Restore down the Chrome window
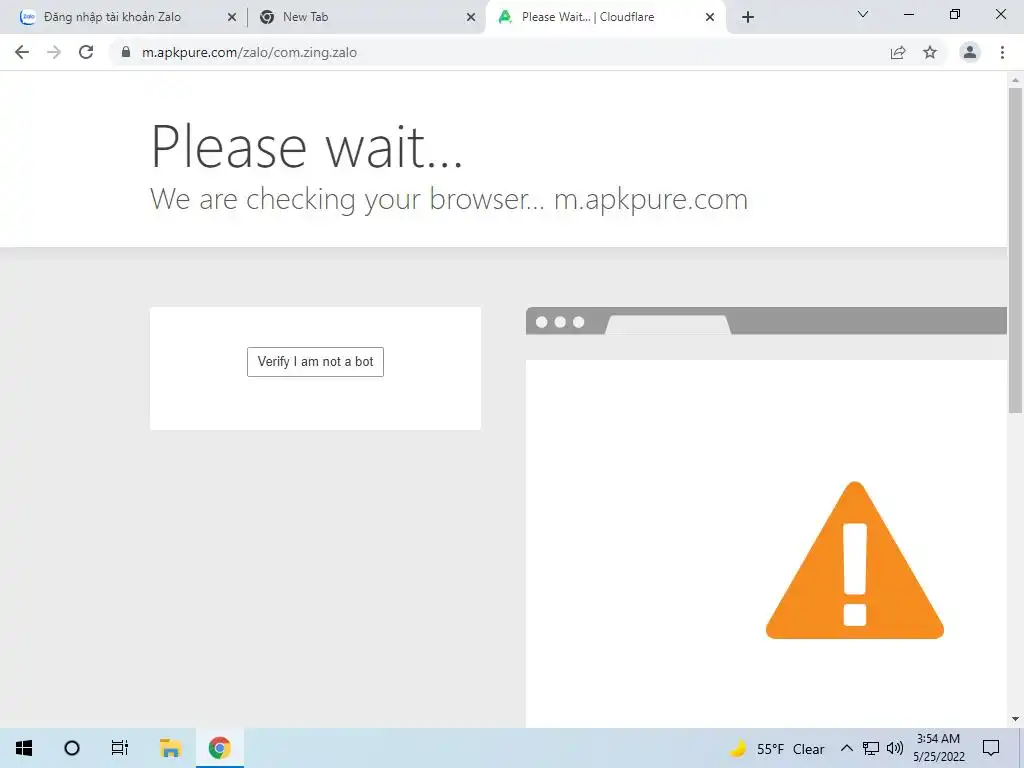The width and height of the screenshot is (1024, 768). pyautogui.click(x=955, y=14)
